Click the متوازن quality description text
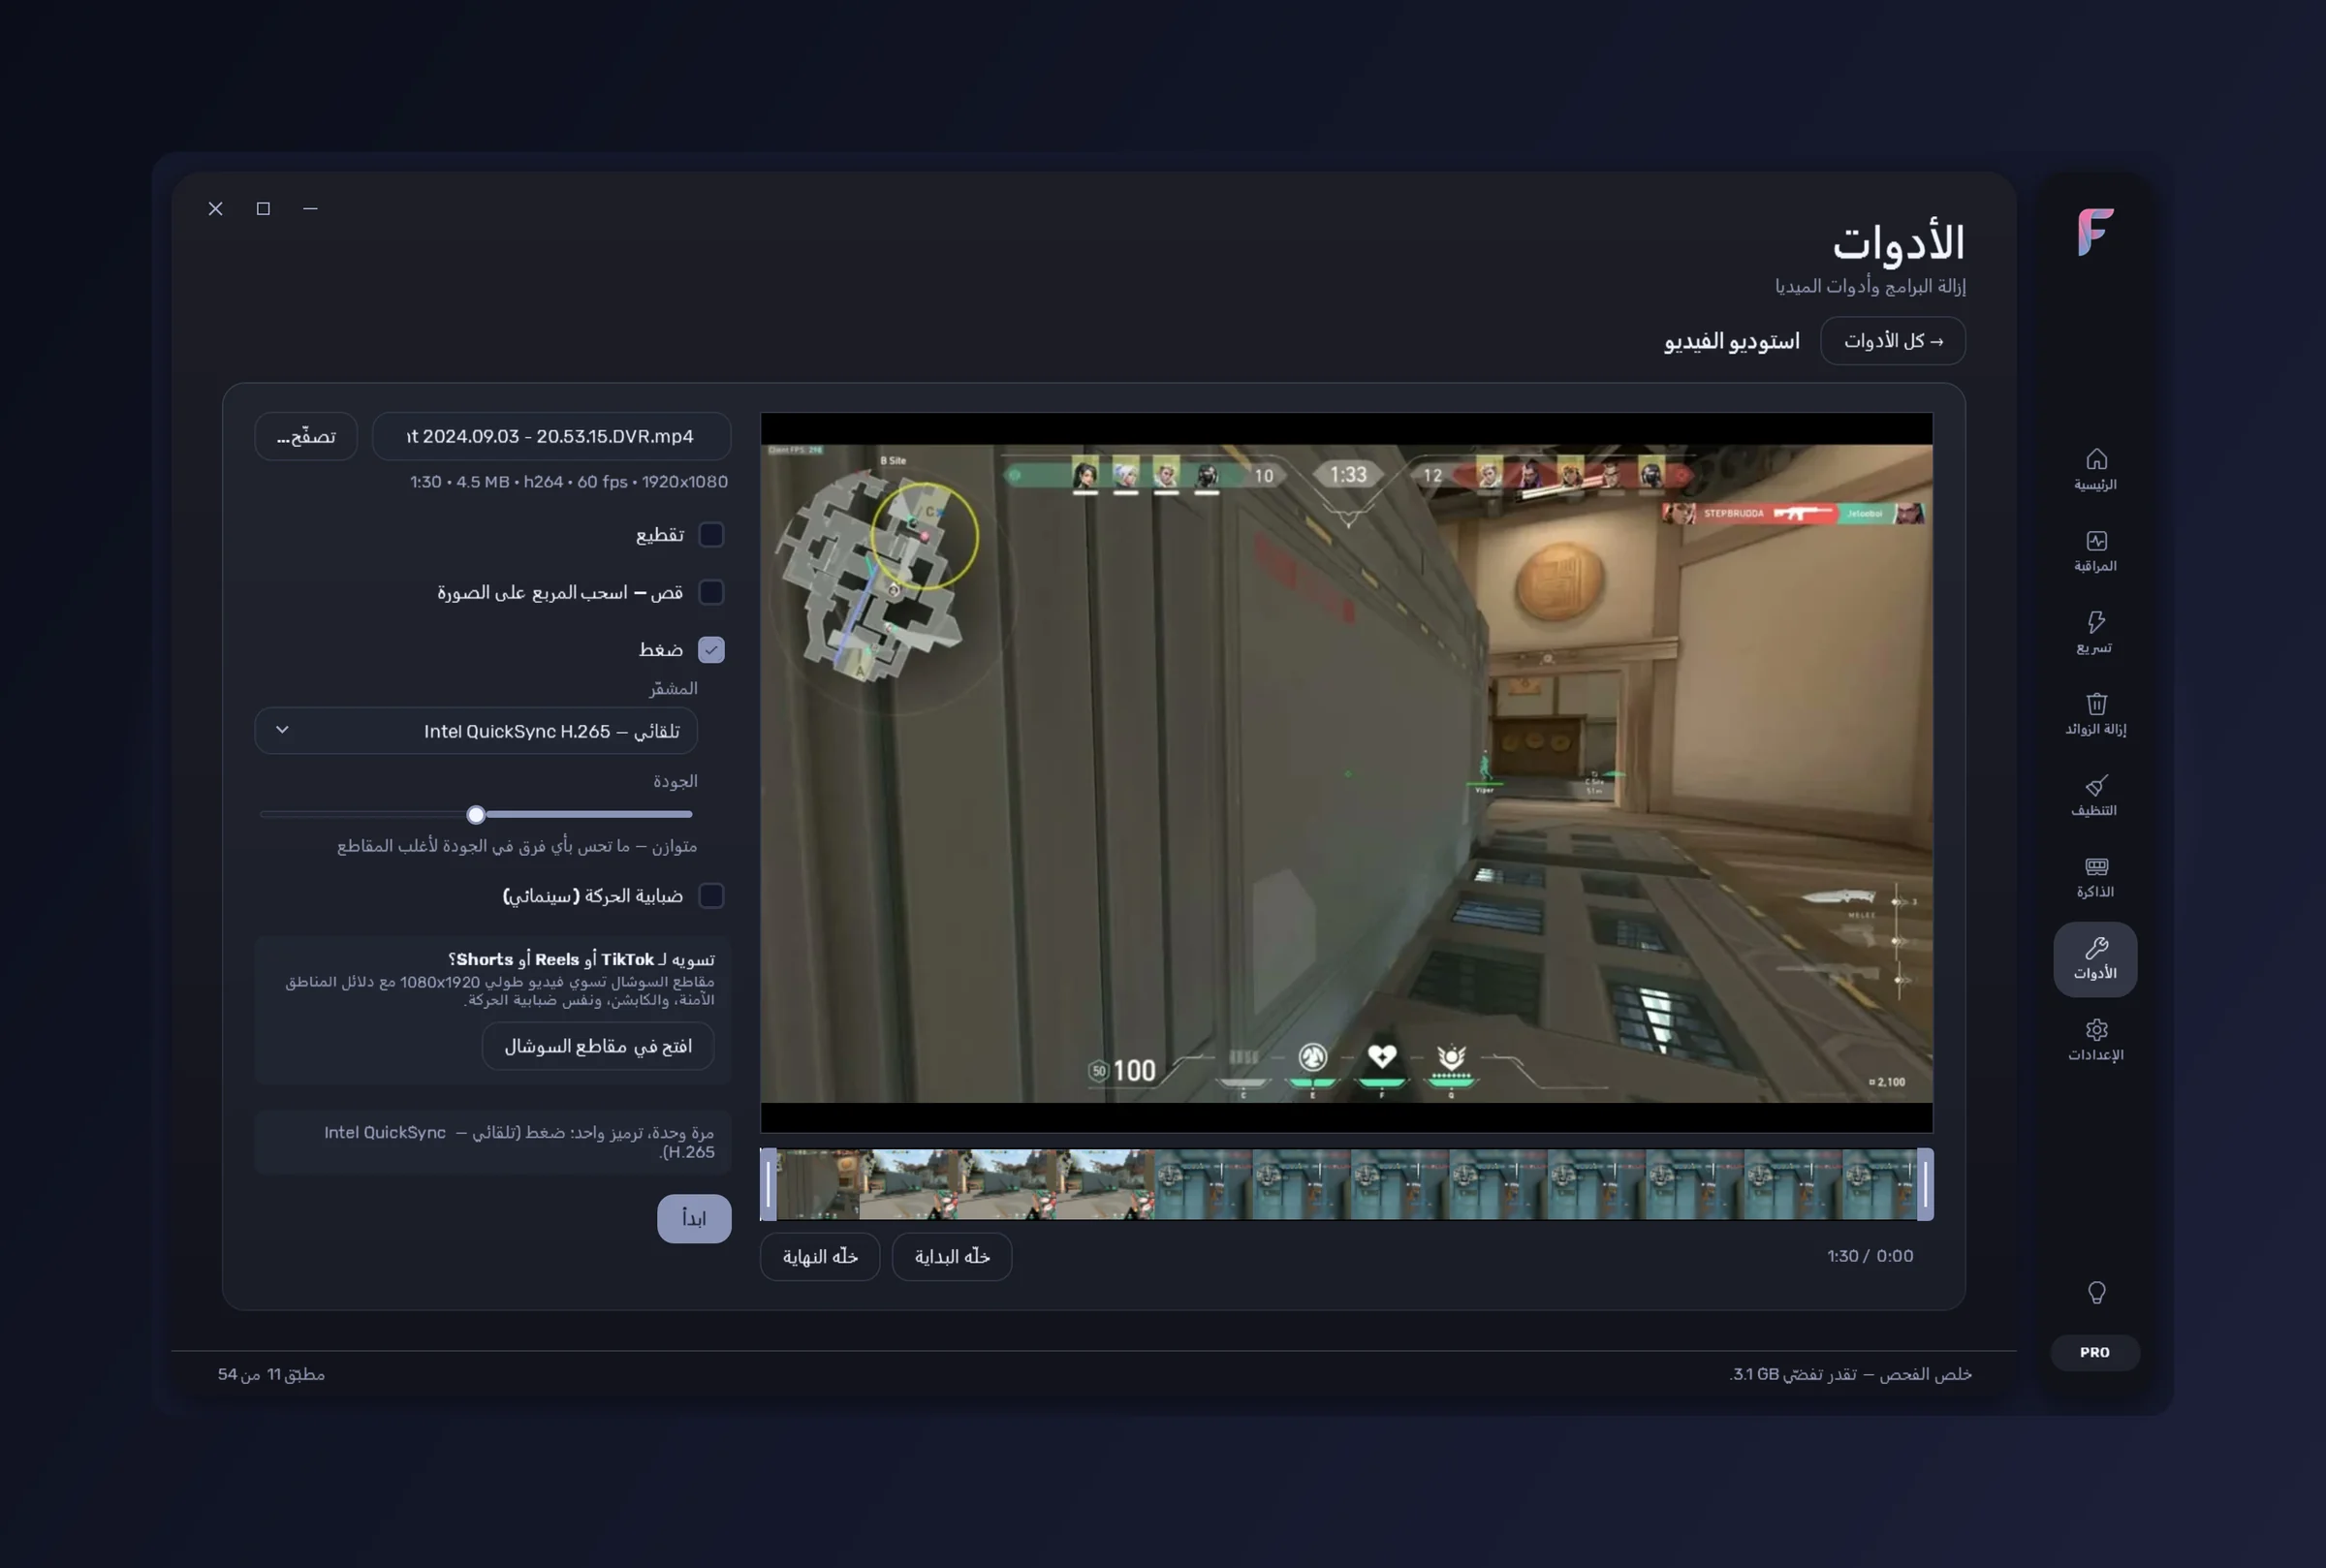The height and width of the screenshot is (1568, 2326). point(517,846)
